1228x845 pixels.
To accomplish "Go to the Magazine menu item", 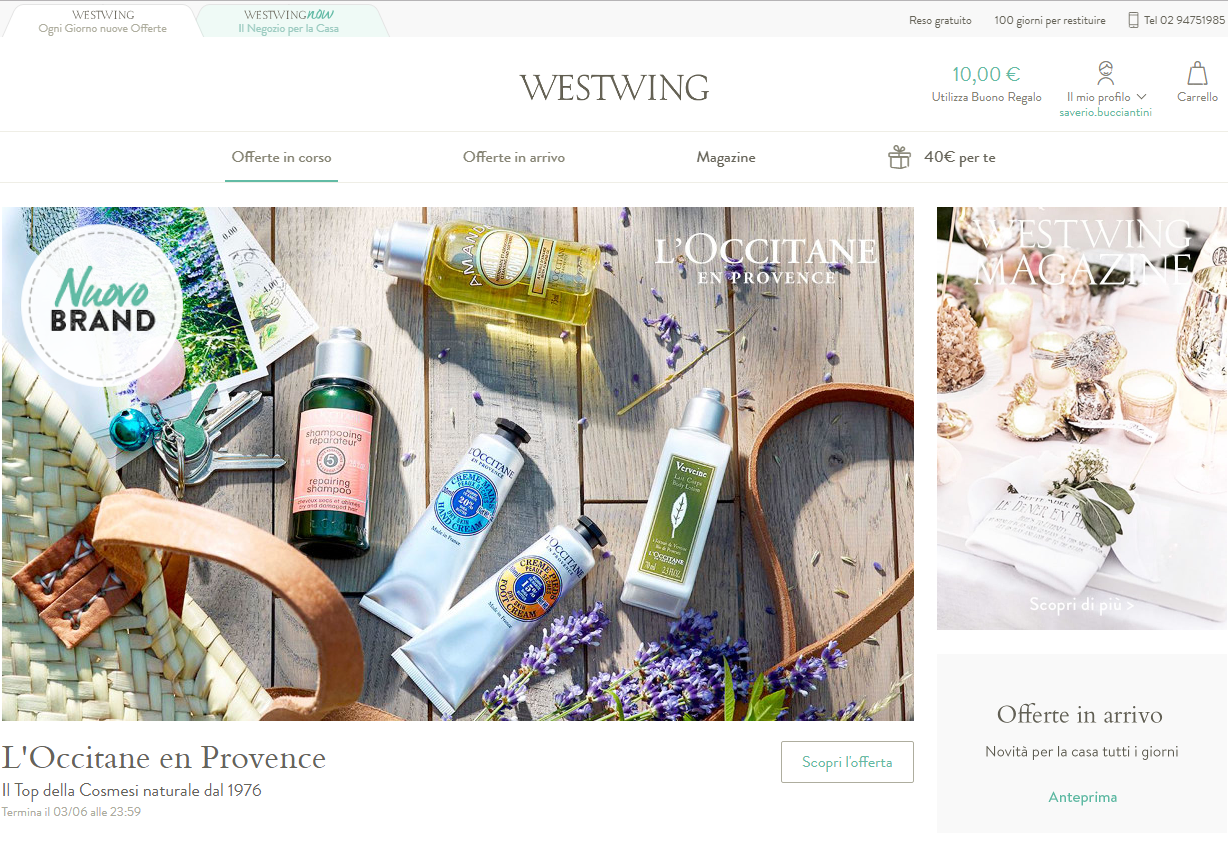I will [x=726, y=157].
